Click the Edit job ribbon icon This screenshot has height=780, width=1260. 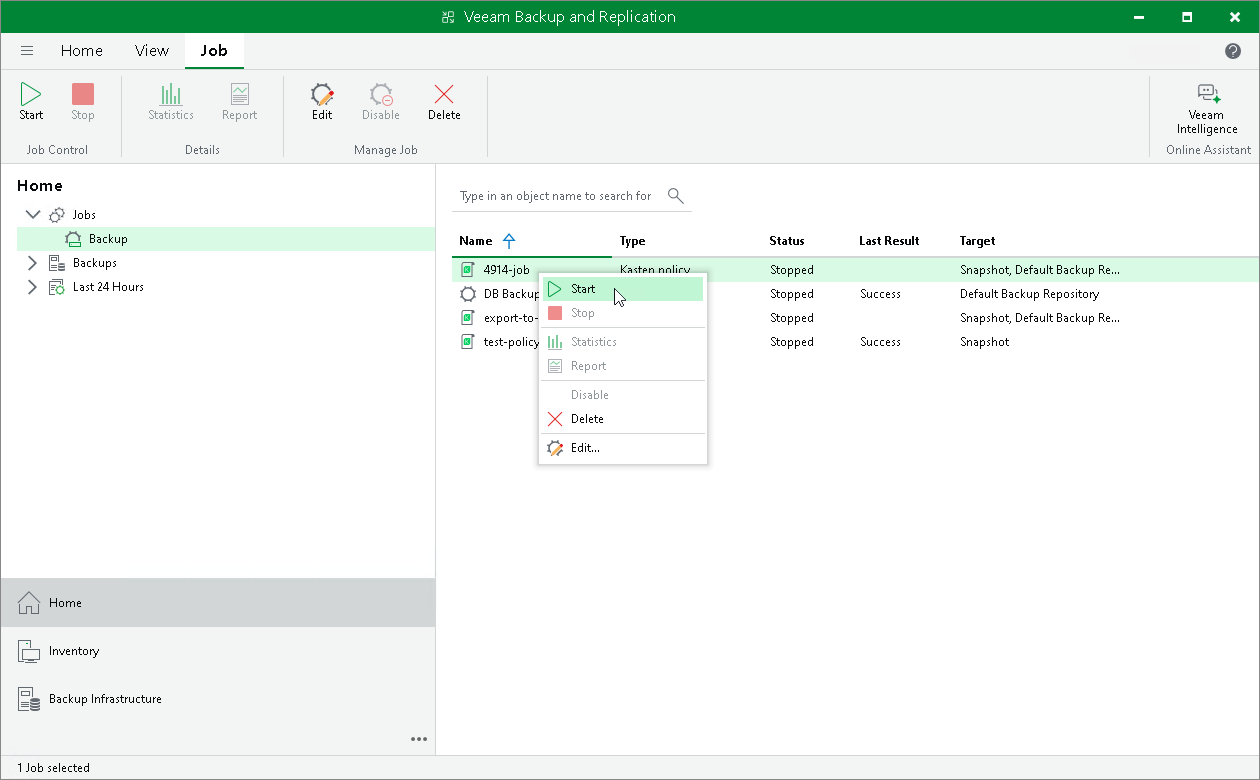pos(322,95)
